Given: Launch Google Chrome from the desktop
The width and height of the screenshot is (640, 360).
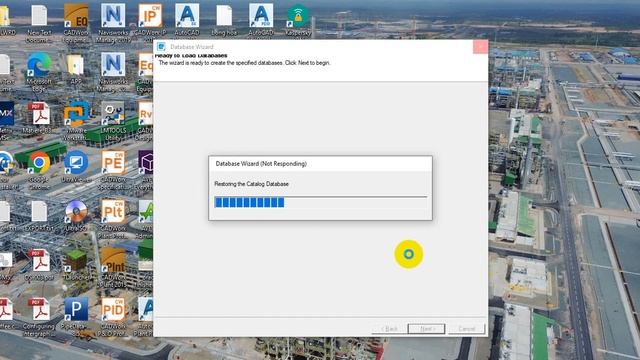Looking at the screenshot, I should click(x=39, y=163).
